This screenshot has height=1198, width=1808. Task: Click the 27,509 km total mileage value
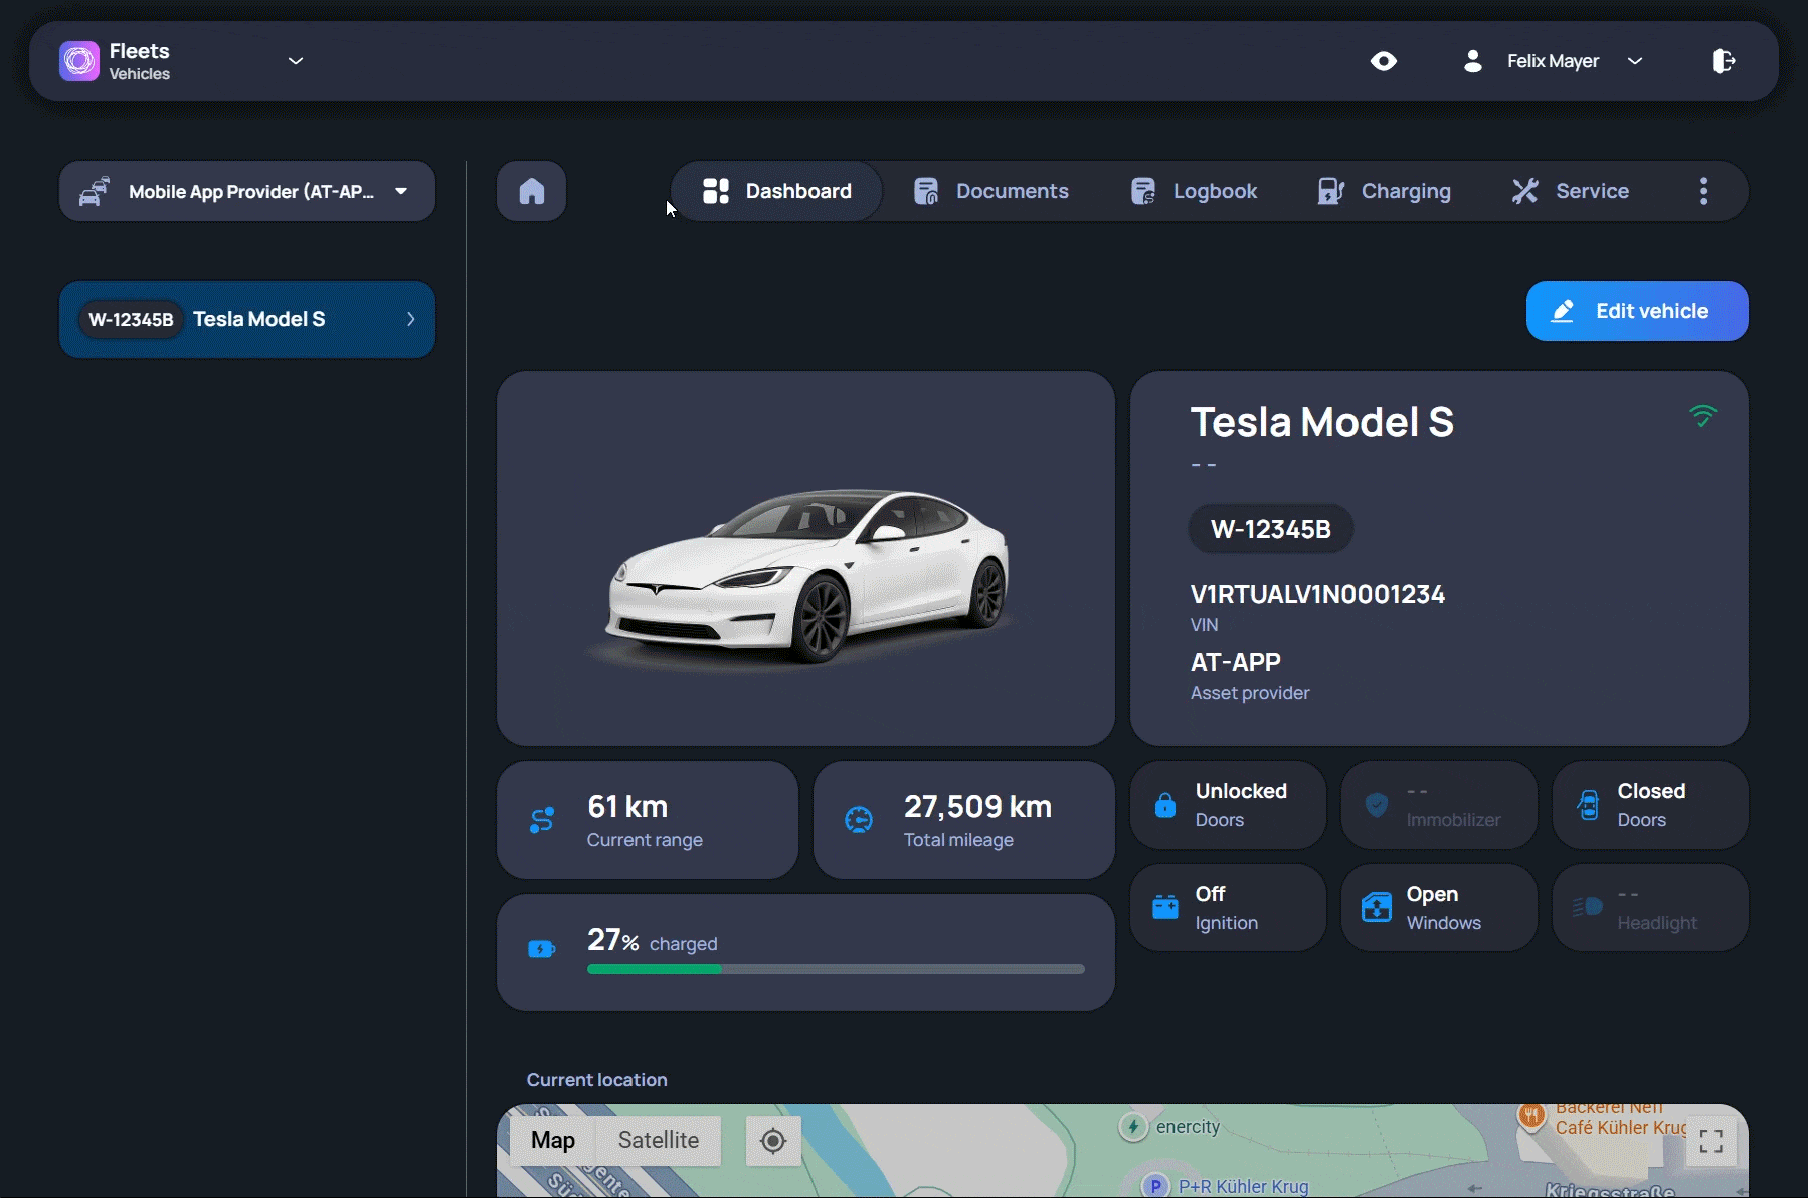pyautogui.click(x=978, y=806)
